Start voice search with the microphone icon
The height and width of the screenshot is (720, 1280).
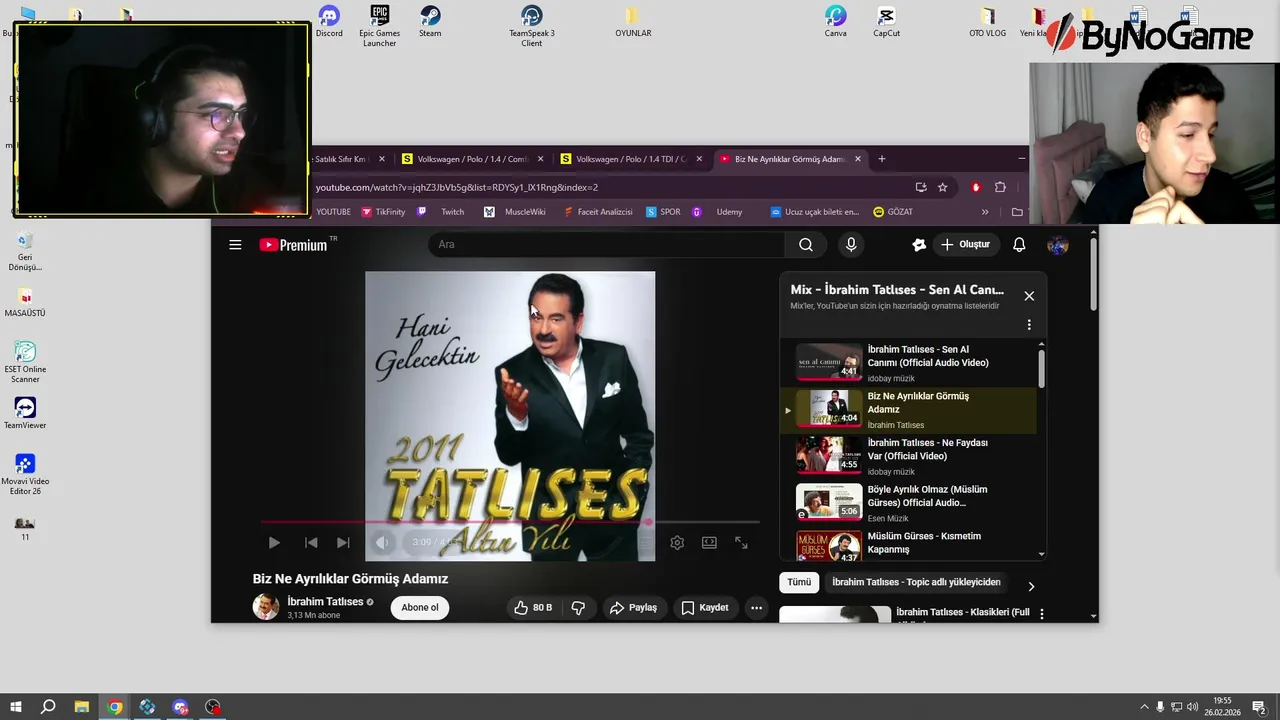click(851, 244)
